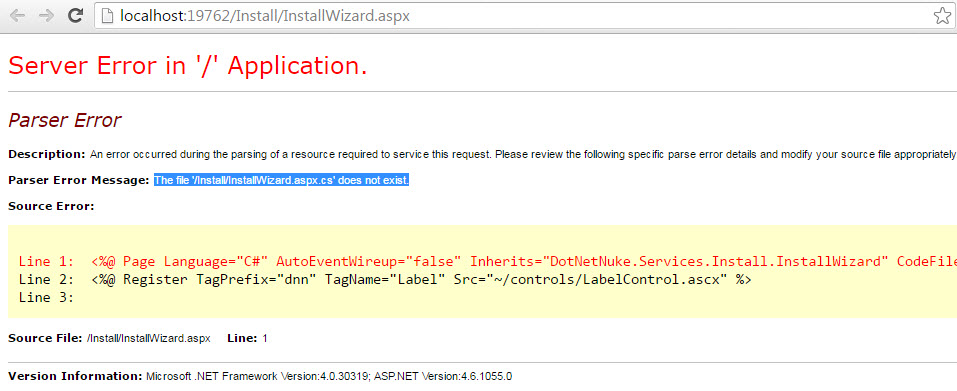This screenshot has width=957, height=391.
Task: Click the empty 'Line 3:' row
Action: coord(46,298)
